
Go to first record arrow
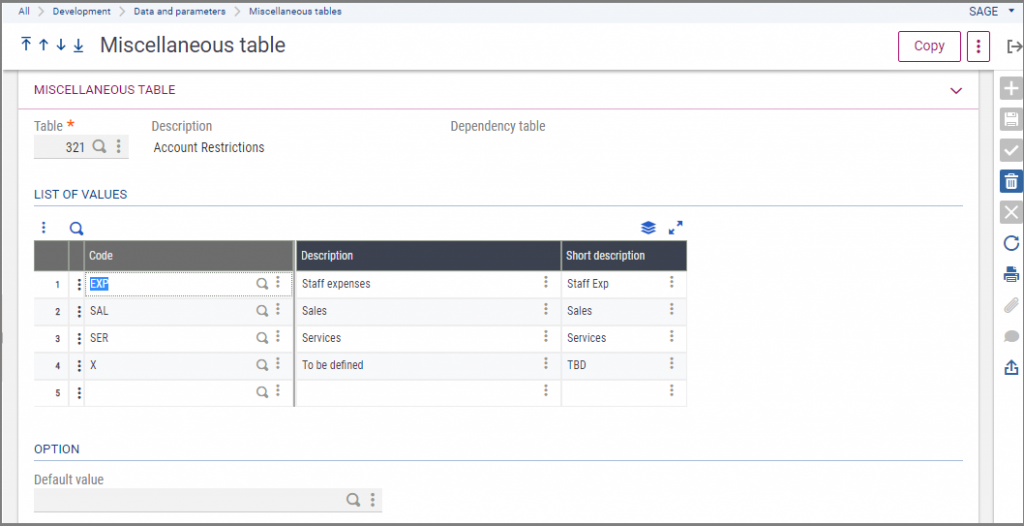click(x=25, y=45)
